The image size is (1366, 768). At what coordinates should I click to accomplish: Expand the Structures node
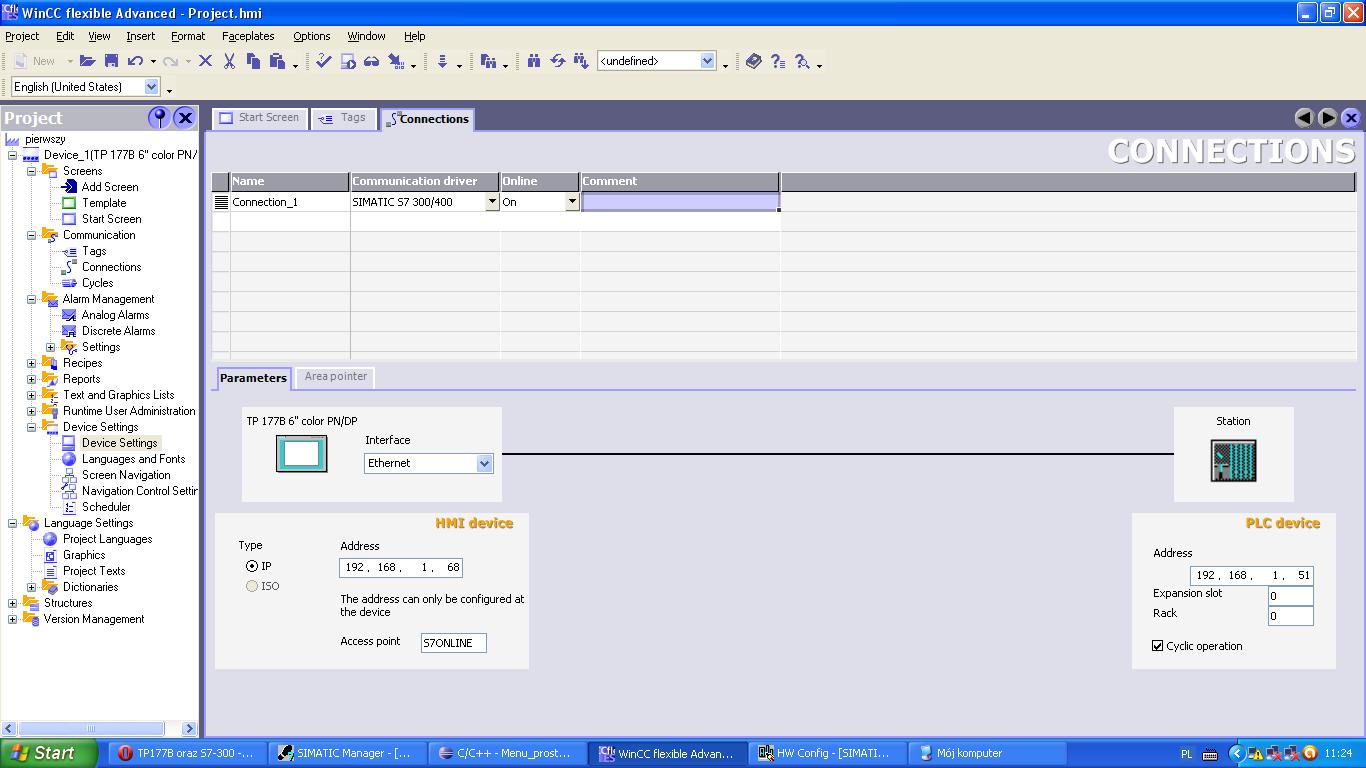coord(12,603)
